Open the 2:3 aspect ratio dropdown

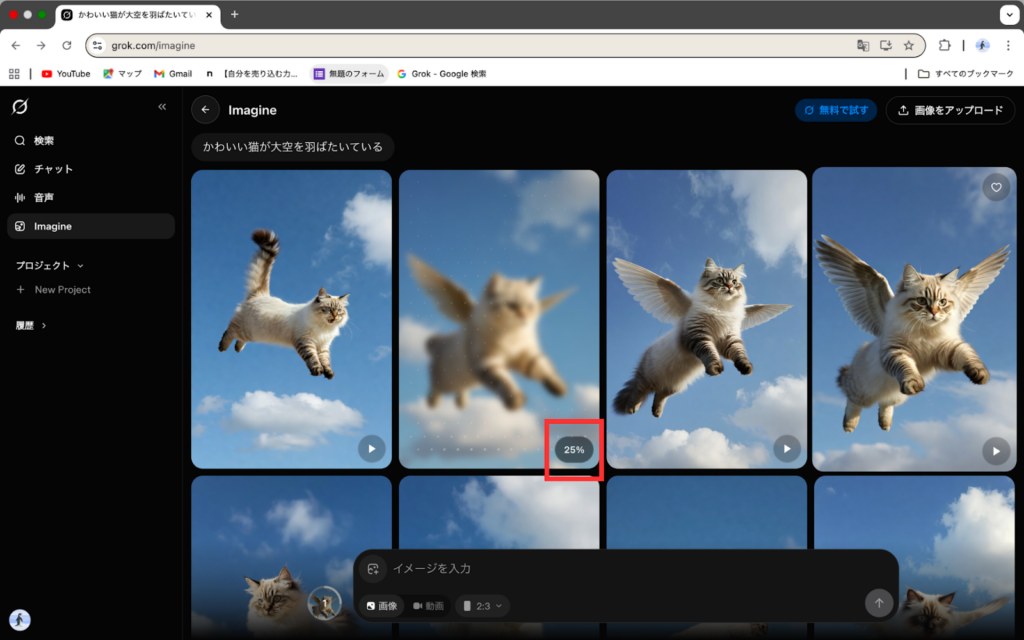[x=482, y=605]
